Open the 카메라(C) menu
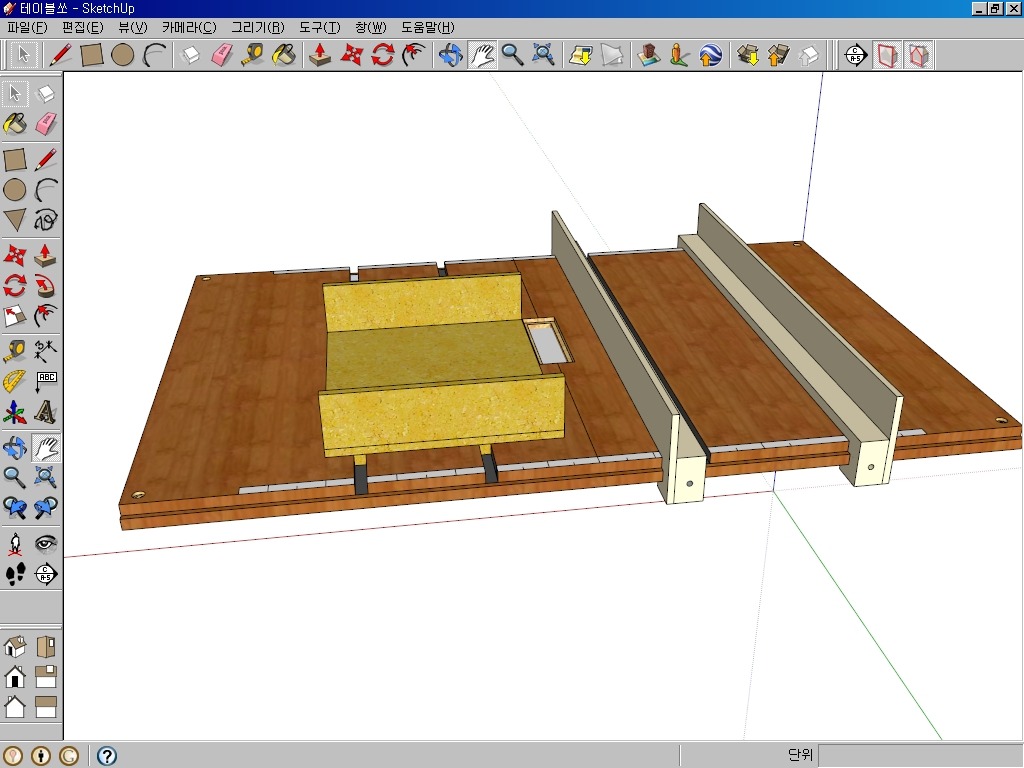1024x768 pixels. tap(188, 27)
